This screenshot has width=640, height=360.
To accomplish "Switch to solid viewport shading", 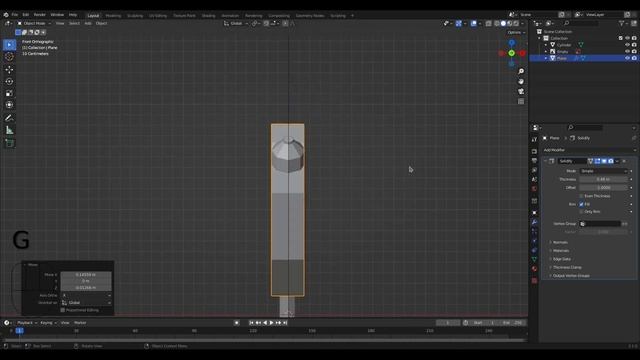I will coord(503,24).
